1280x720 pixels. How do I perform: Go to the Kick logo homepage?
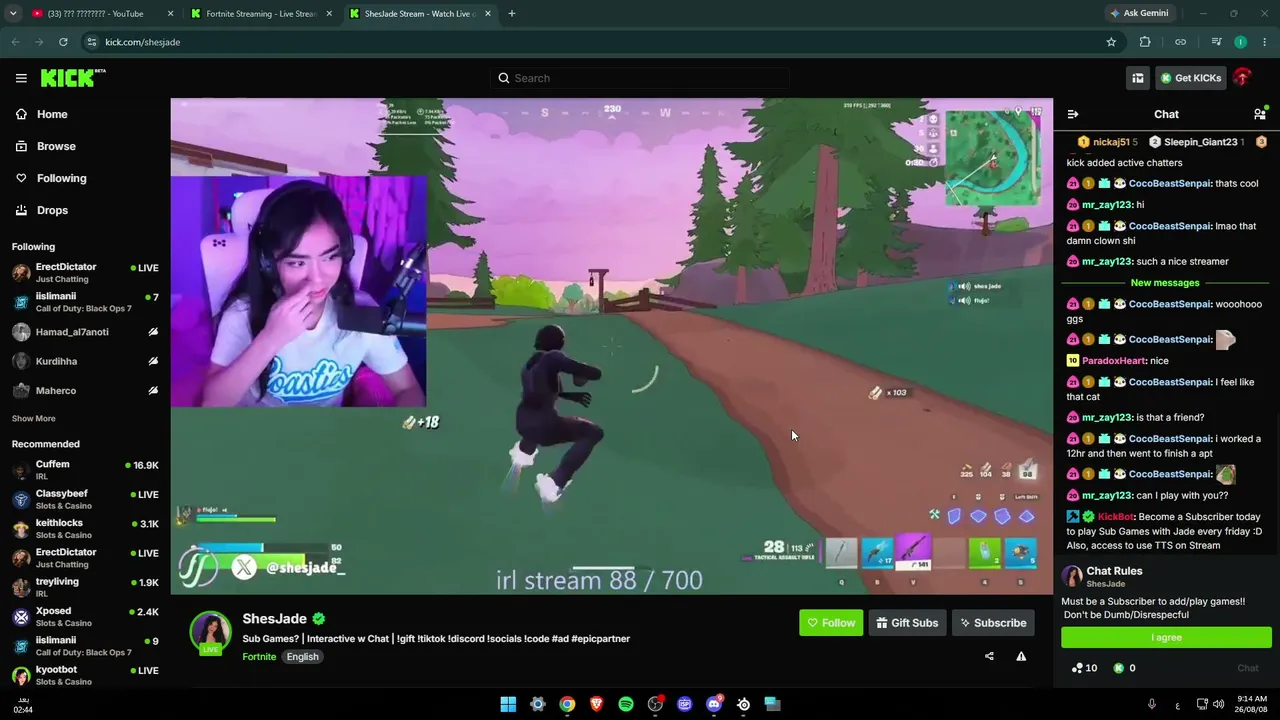pyautogui.click(x=73, y=78)
